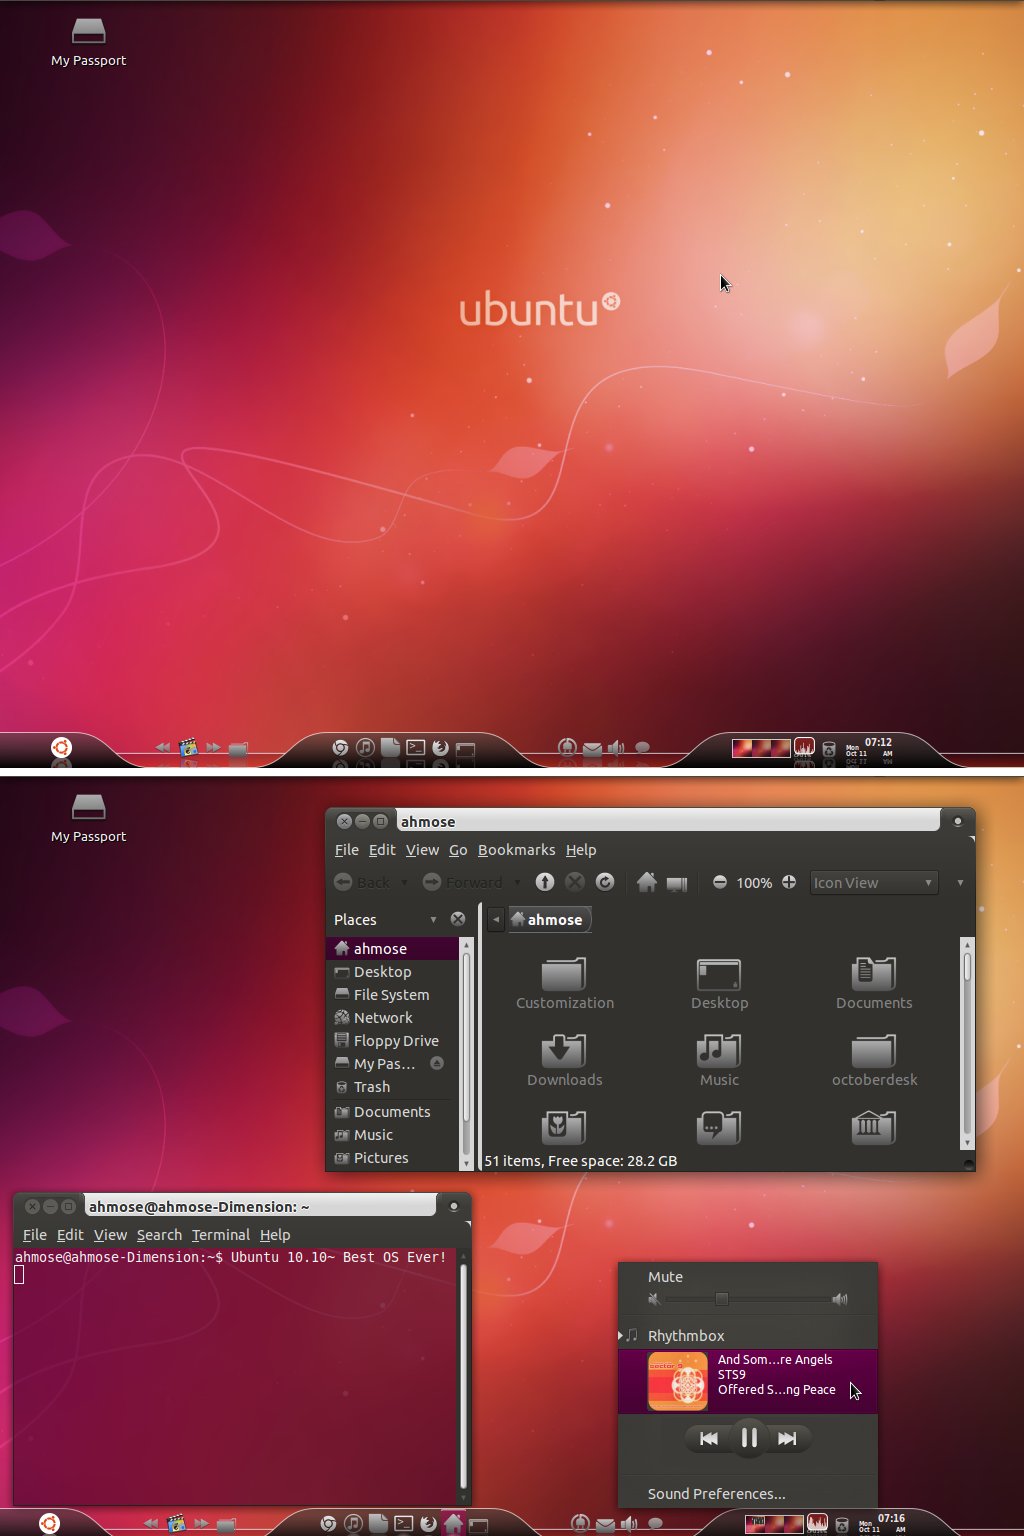The image size is (1024, 1536).
Task: Click the low-volume speaker icon in sound menu
Action: (x=654, y=1299)
